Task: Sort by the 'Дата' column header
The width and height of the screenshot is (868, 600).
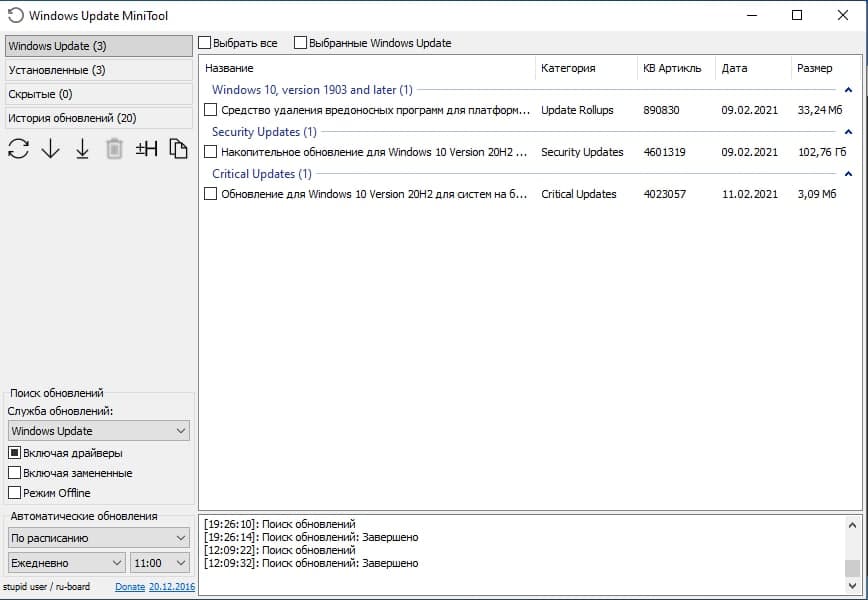Action: click(753, 68)
